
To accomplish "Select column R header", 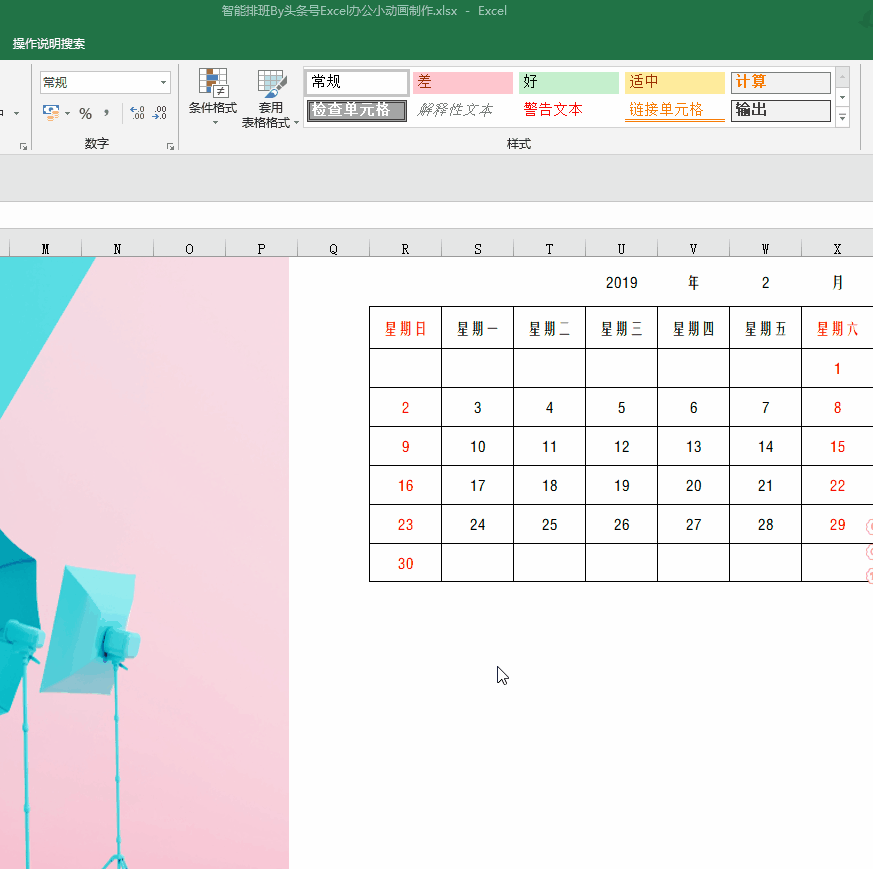I will coord(405,249).
